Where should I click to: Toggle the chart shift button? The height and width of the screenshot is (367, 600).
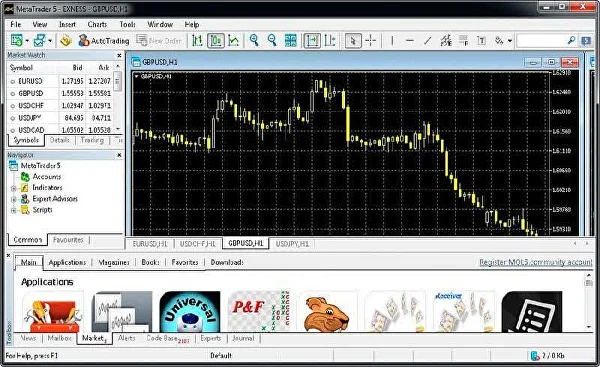tap(330, 41)
